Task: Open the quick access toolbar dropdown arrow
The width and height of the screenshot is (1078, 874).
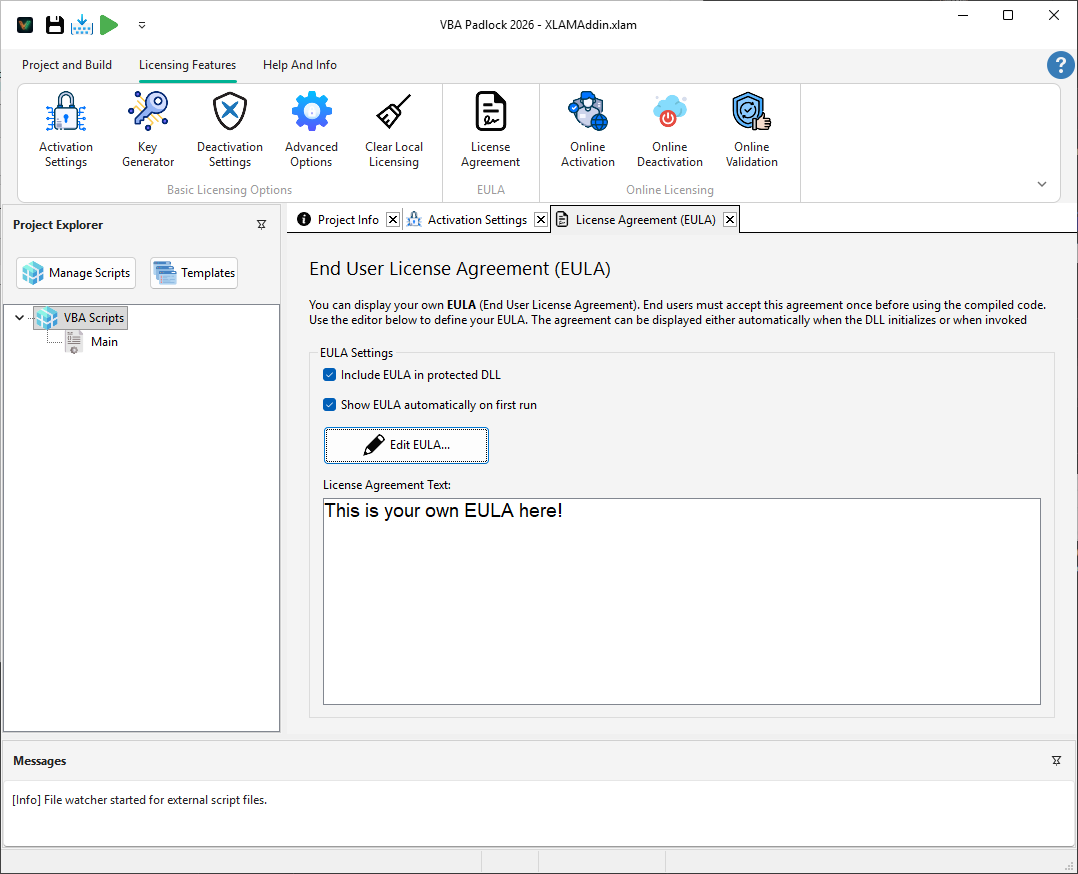Action: pos(141,25)
